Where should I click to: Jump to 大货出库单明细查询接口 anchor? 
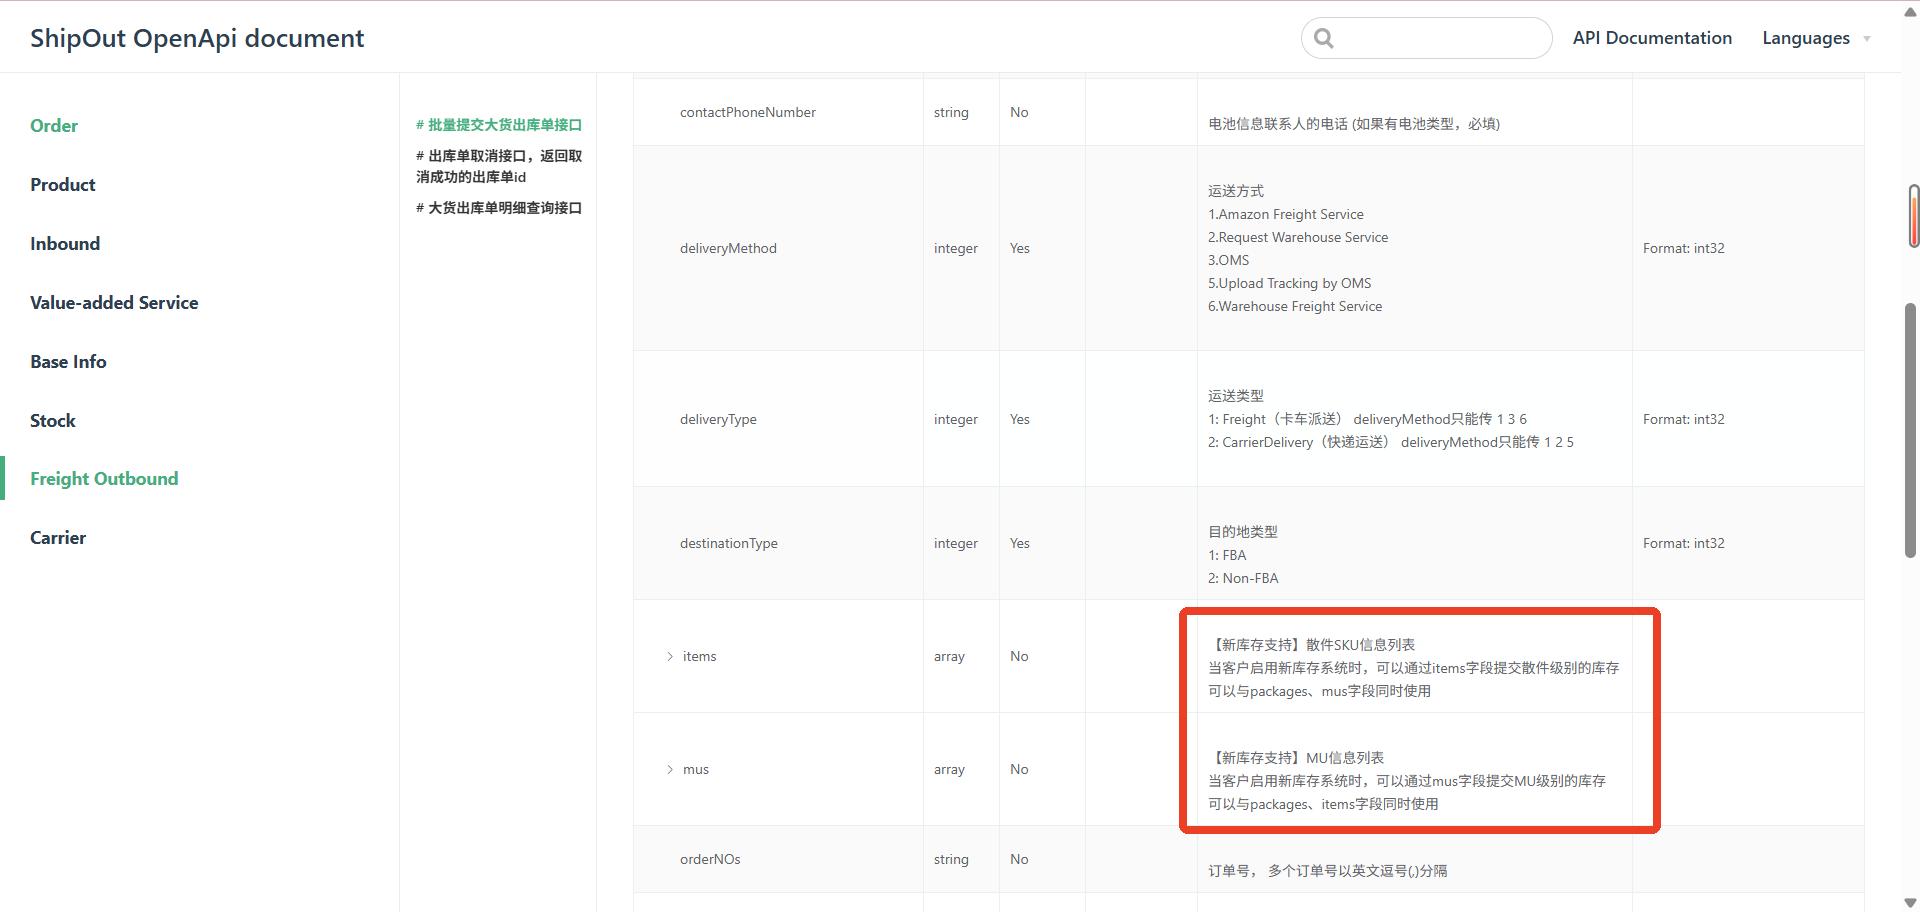[x=499, y=208]
